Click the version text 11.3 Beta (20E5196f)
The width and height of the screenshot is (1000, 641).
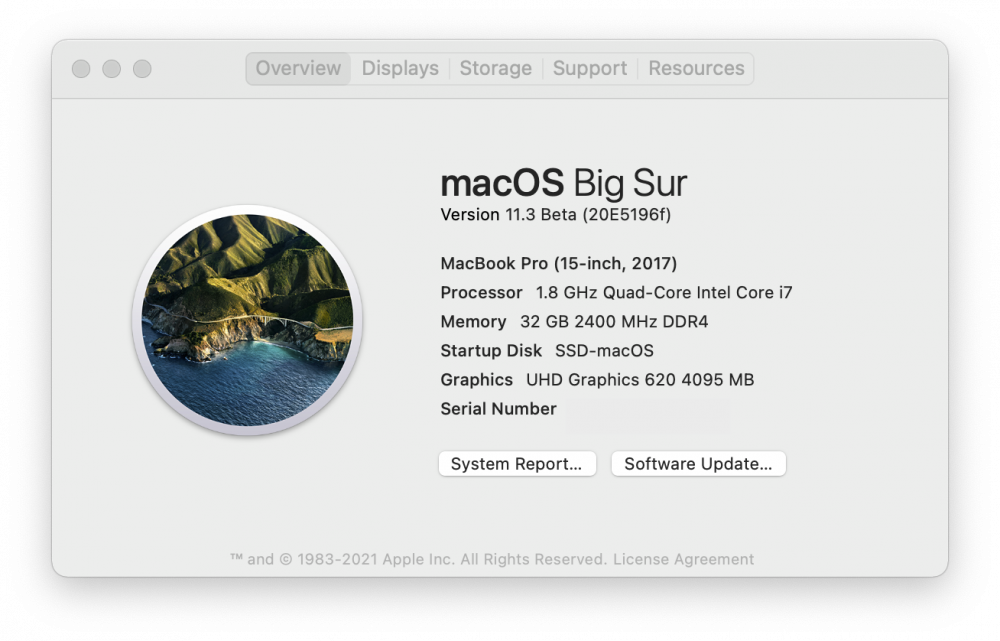tap(588, 215)
